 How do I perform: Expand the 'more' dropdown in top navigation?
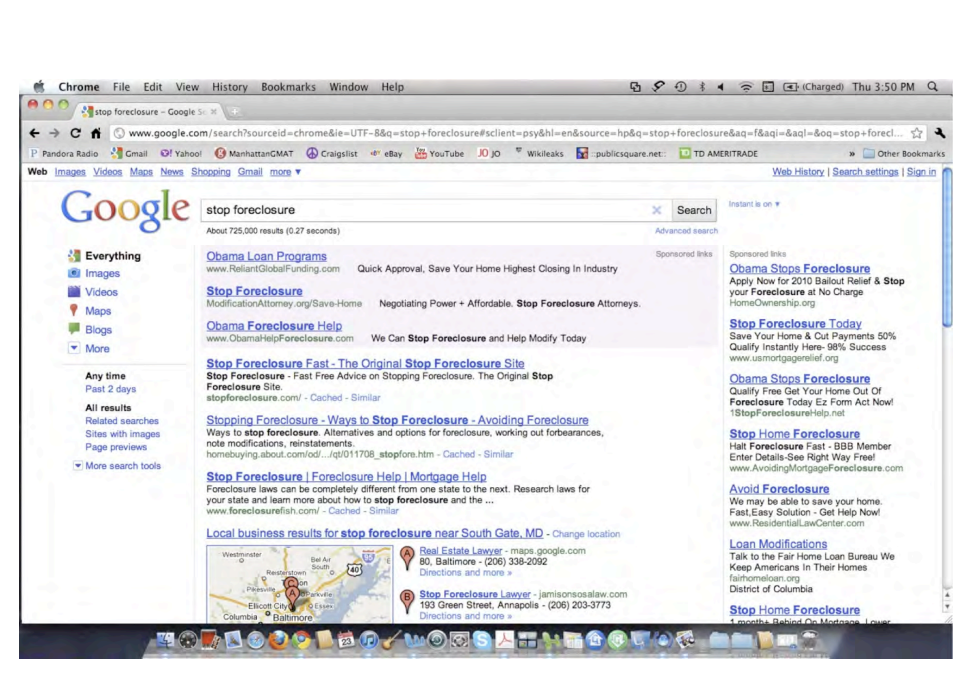[285, 172]
